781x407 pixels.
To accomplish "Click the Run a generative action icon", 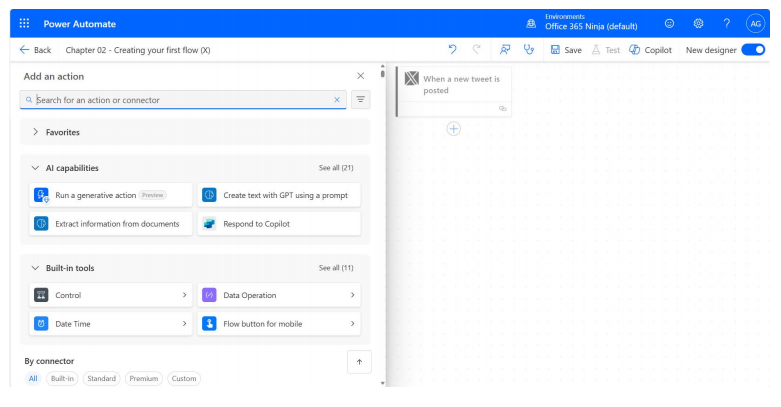I will pyautogui.click(x=41, y=195).
